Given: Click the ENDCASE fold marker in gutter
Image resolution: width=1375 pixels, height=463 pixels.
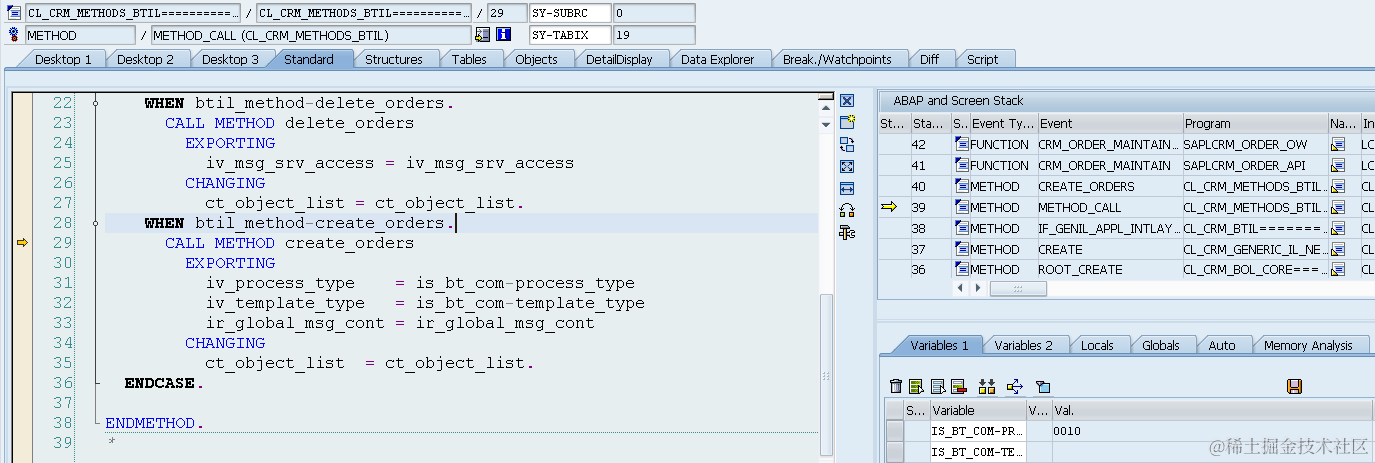Looking at the screenshot, I should pyautogui.click(x=96, y=383).
